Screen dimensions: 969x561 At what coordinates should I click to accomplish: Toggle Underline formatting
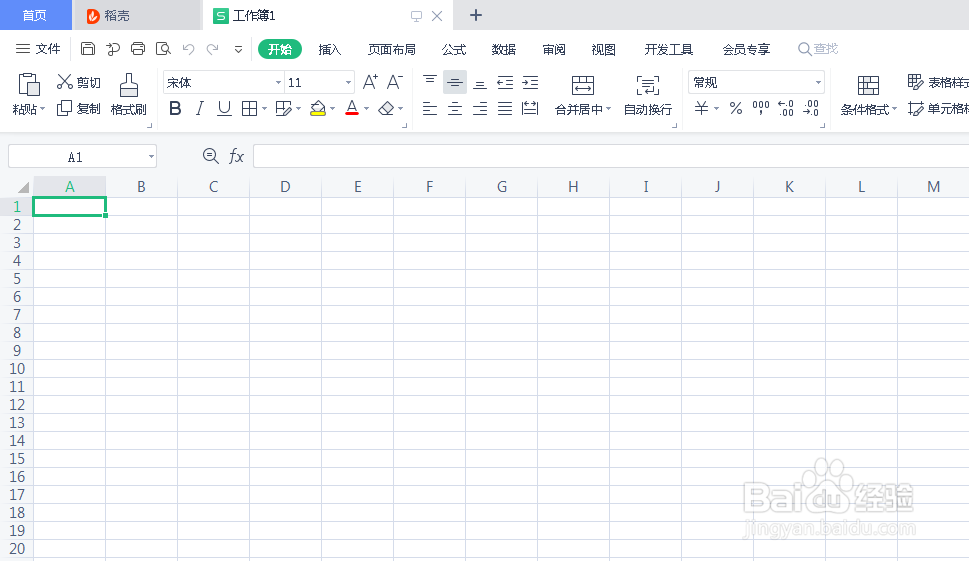(224, 109)
